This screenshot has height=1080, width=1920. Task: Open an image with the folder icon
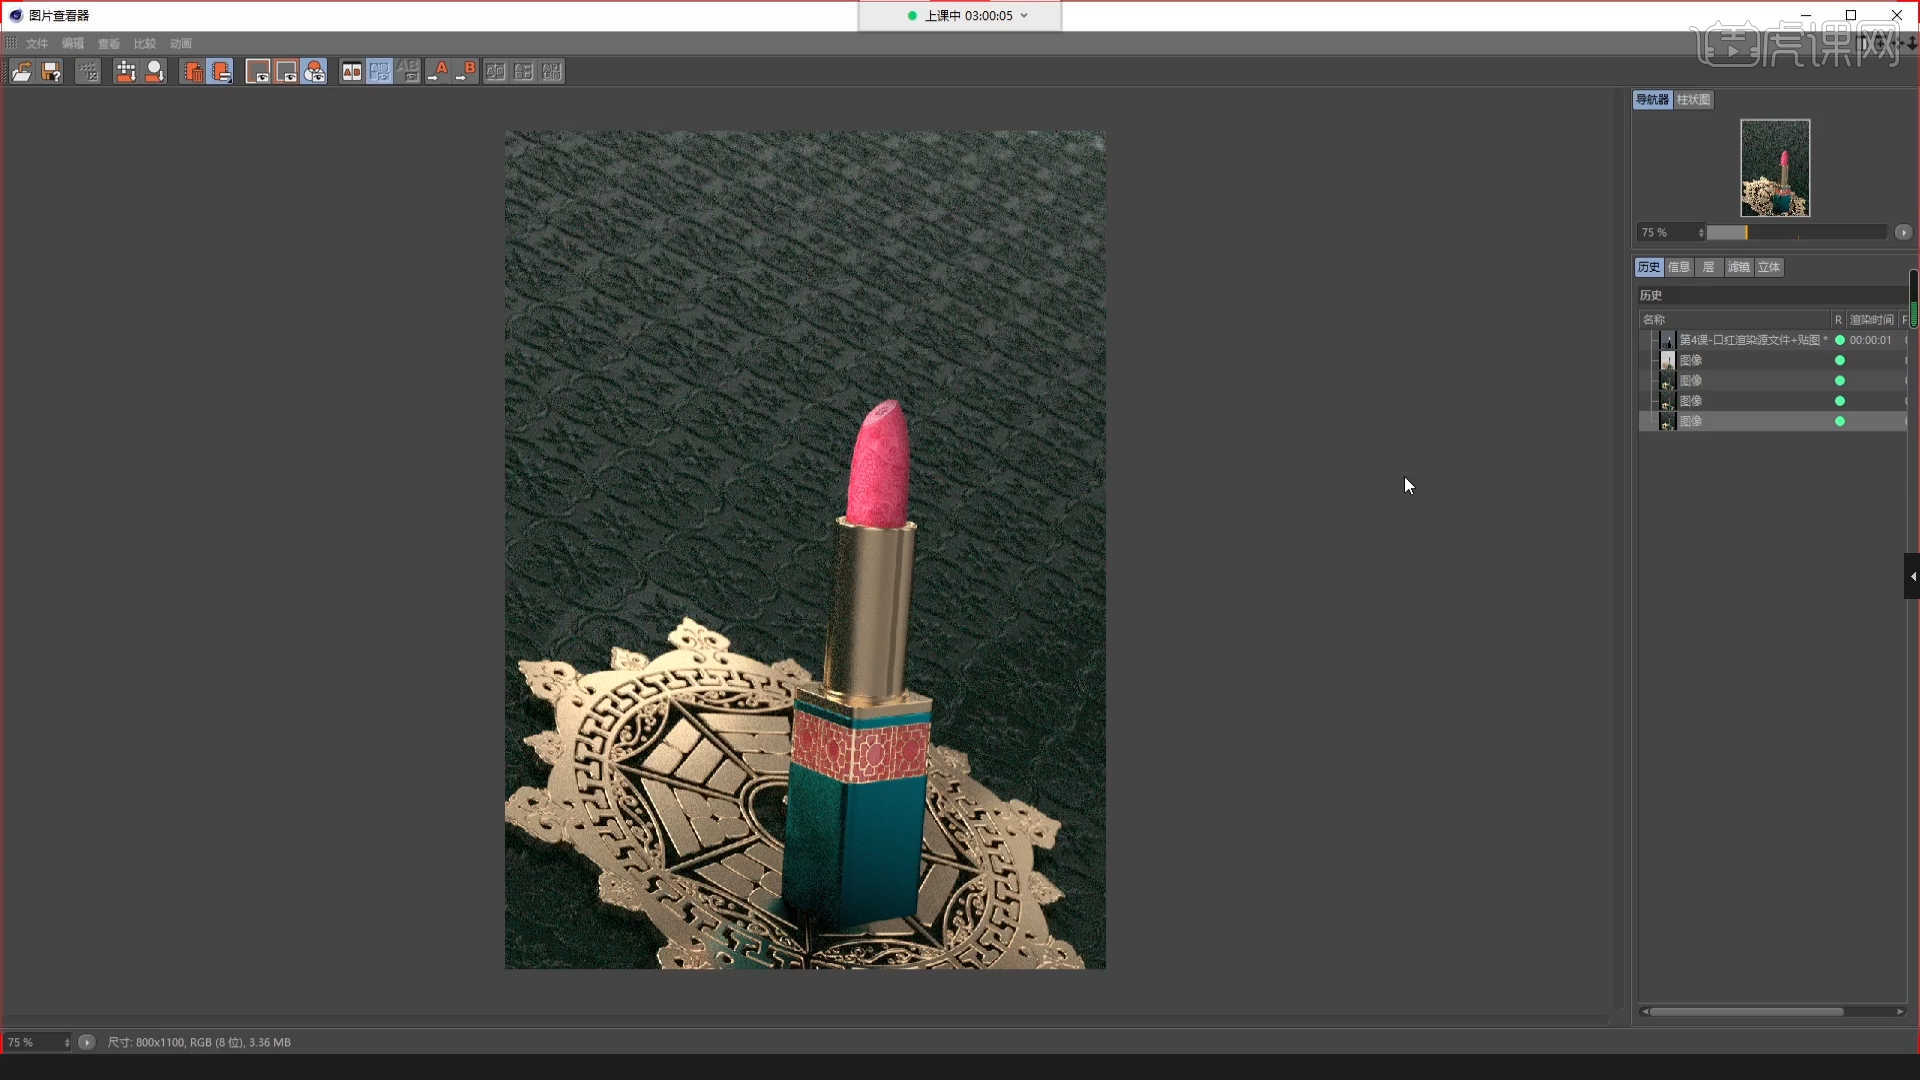(22, 71)
